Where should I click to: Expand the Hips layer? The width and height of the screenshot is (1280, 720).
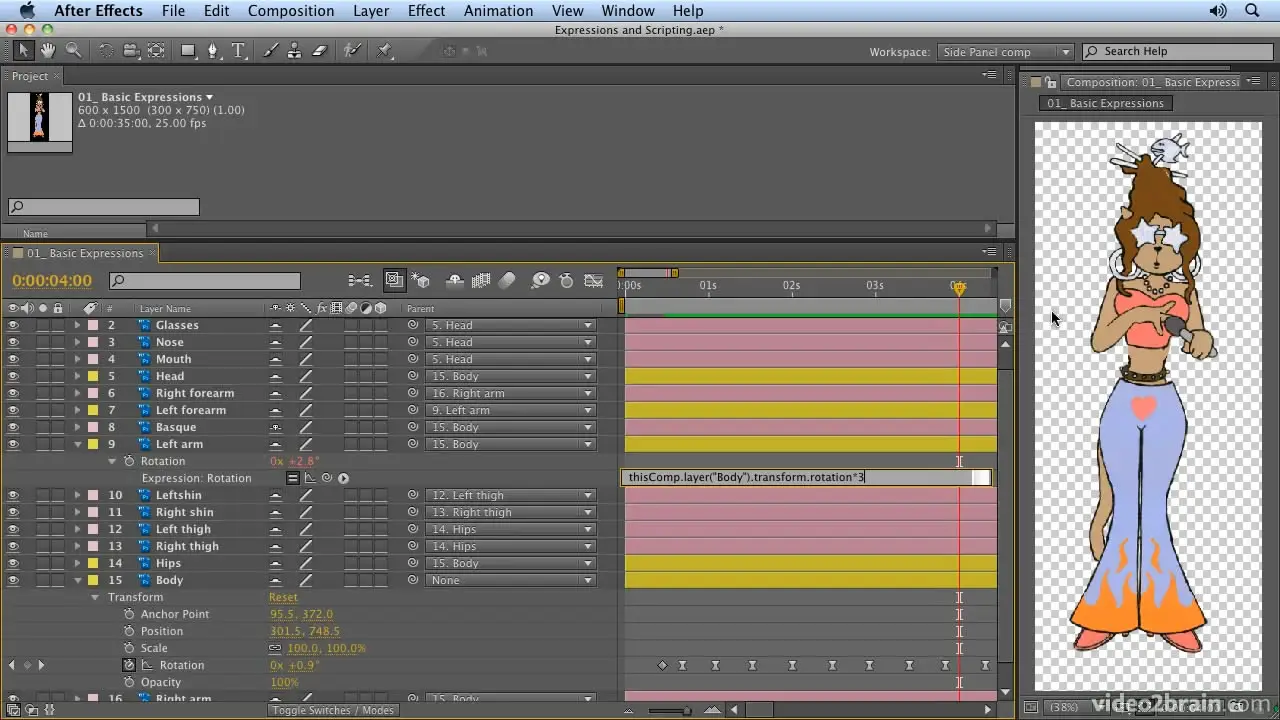click(77, 563)
